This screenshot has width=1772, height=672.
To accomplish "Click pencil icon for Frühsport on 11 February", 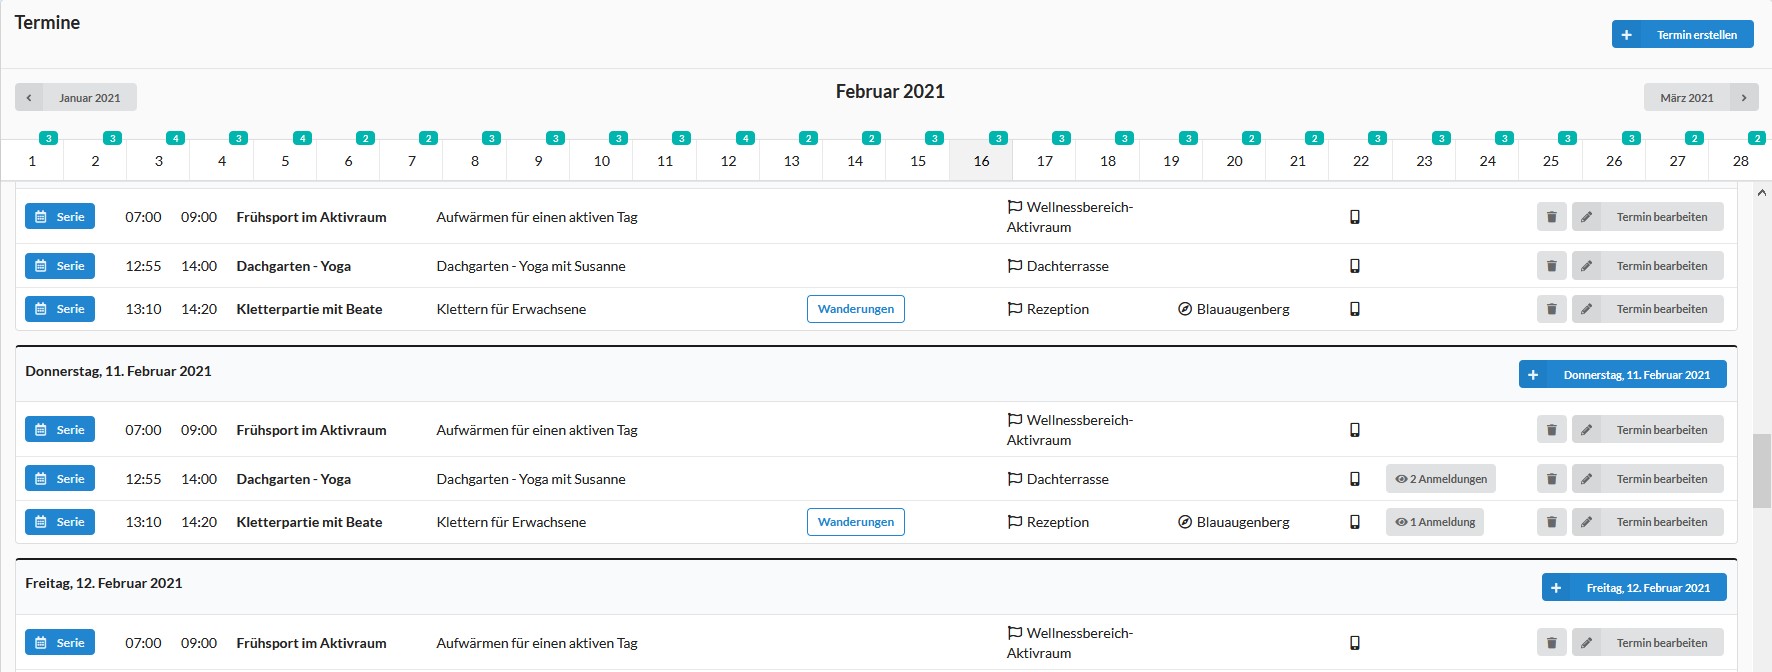I will tap(1587, 430).
